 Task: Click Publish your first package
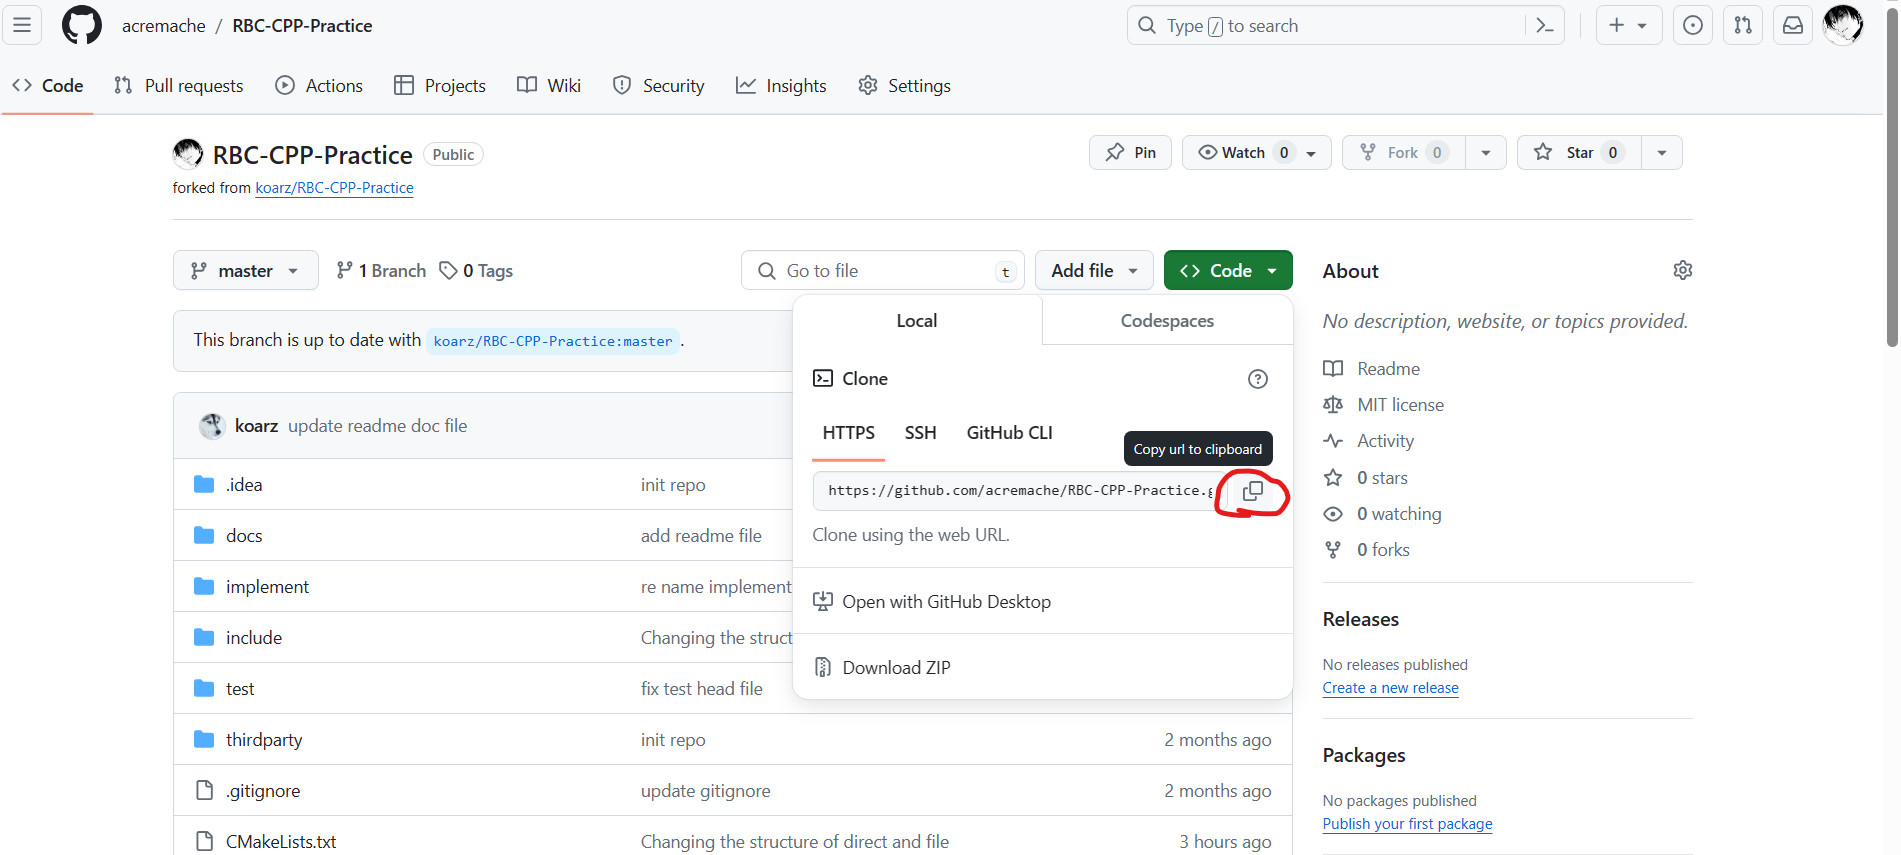click(x=1407, y=824)
